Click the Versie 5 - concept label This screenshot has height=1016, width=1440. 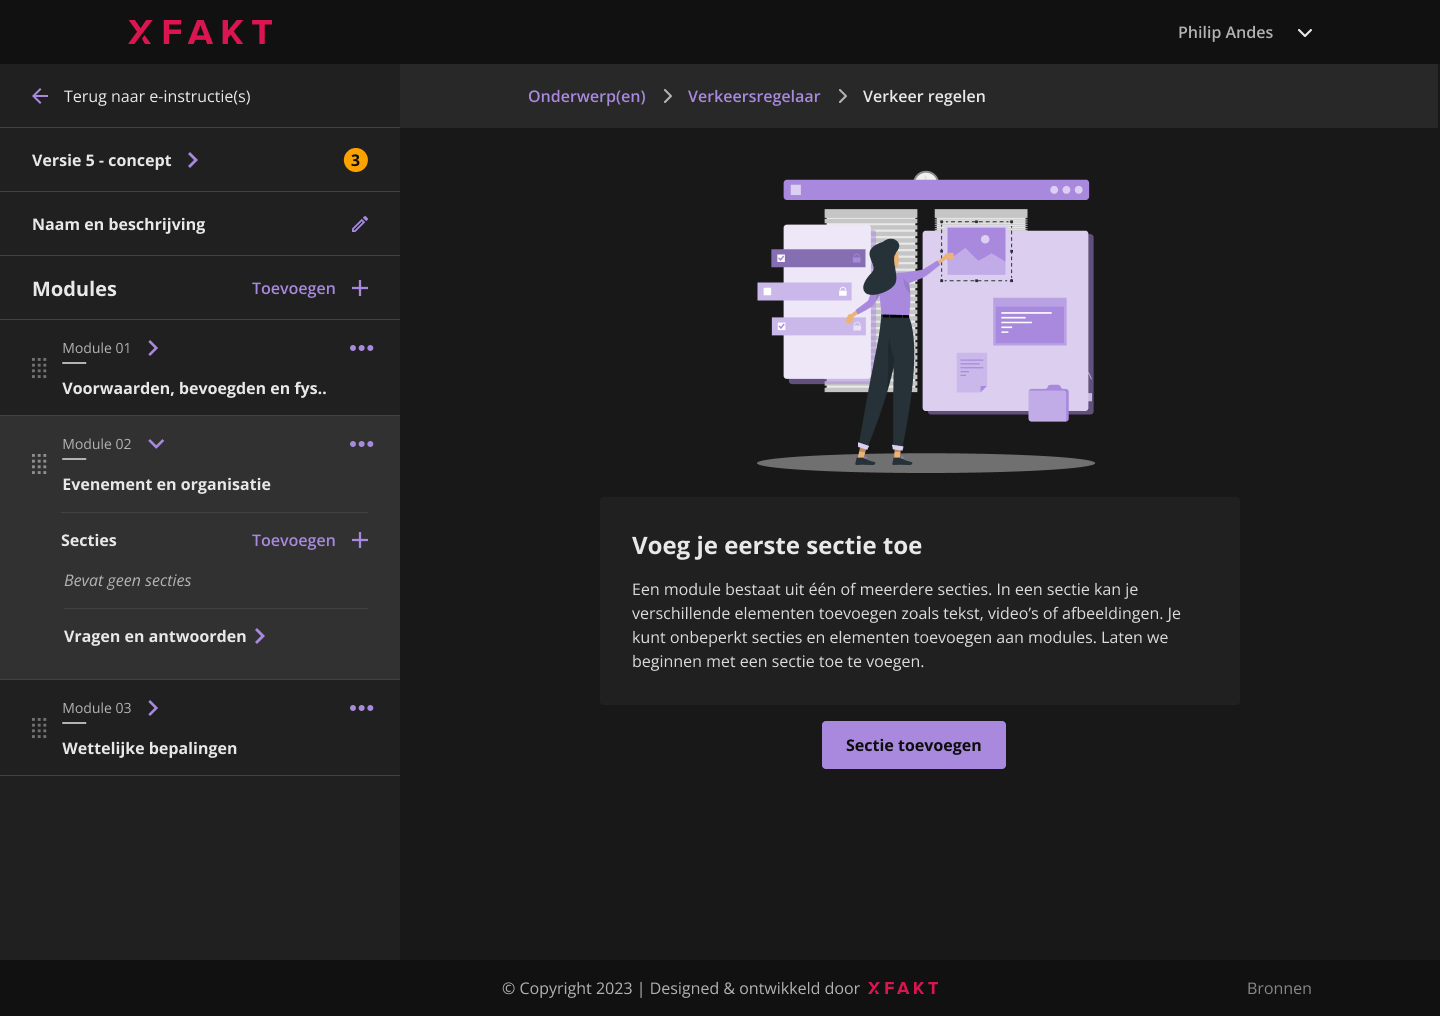[101, 160]
